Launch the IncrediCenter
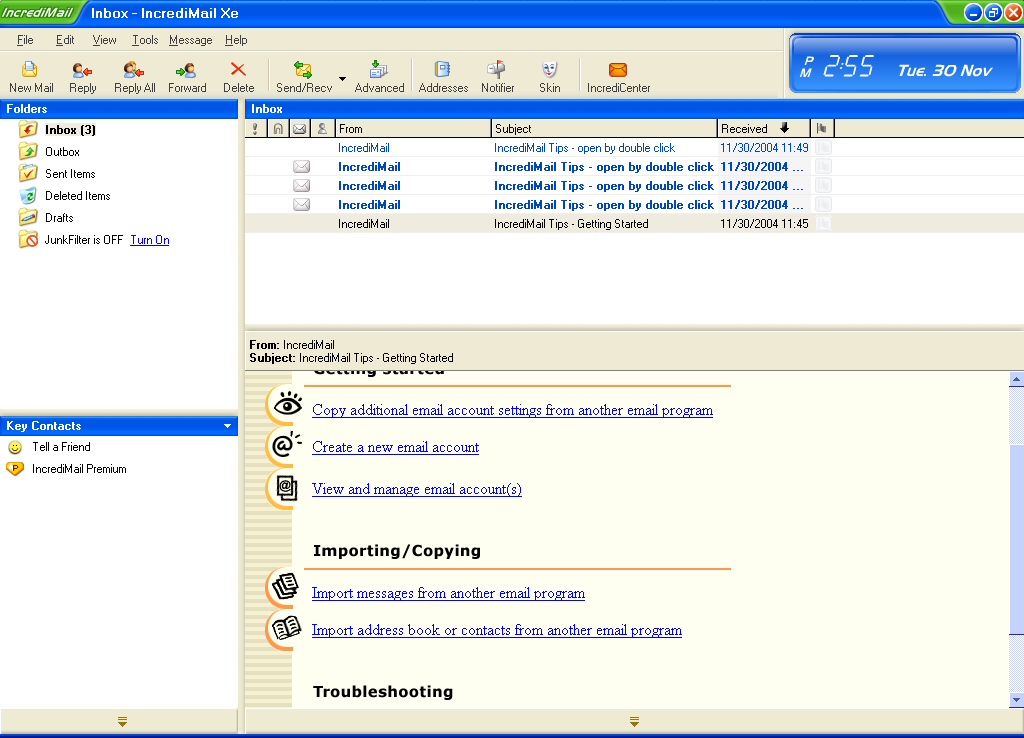The image size is (1024, 738). tap(618, 76)
